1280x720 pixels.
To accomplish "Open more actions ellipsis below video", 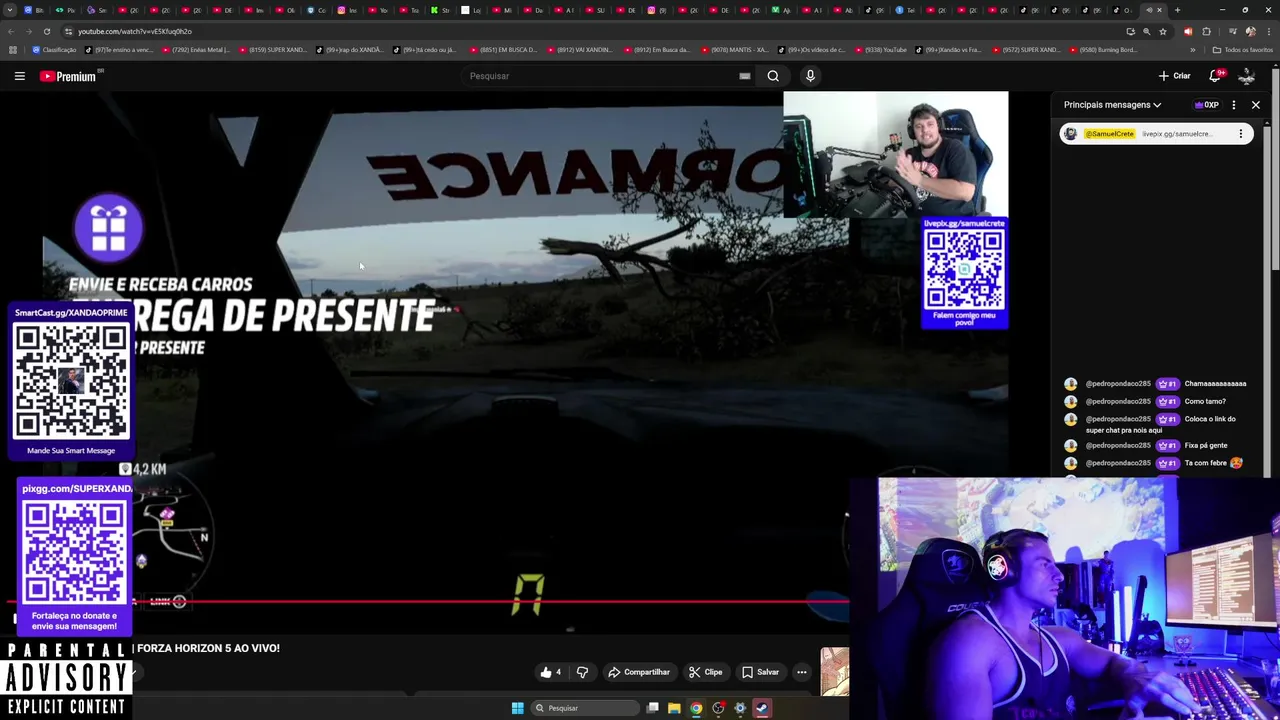I will pos(801,672).
